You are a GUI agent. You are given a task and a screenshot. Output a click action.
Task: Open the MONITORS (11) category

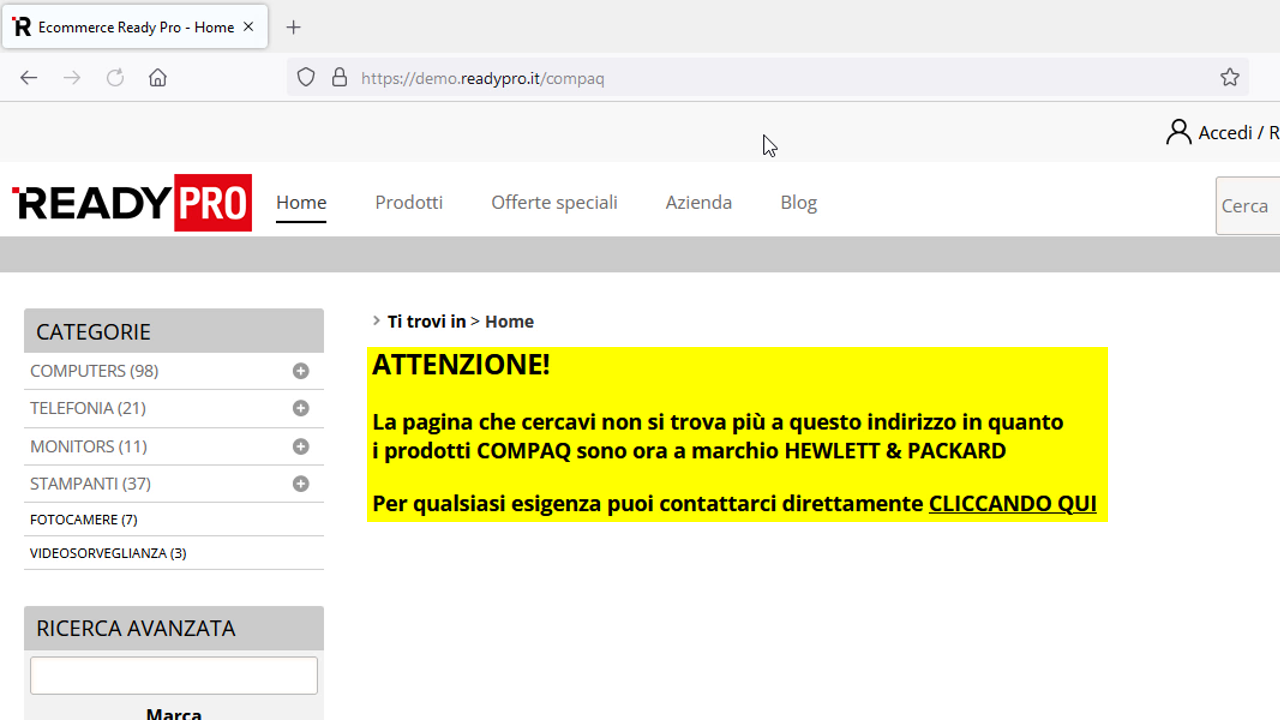pyautogui.click(x=88, y=446)
